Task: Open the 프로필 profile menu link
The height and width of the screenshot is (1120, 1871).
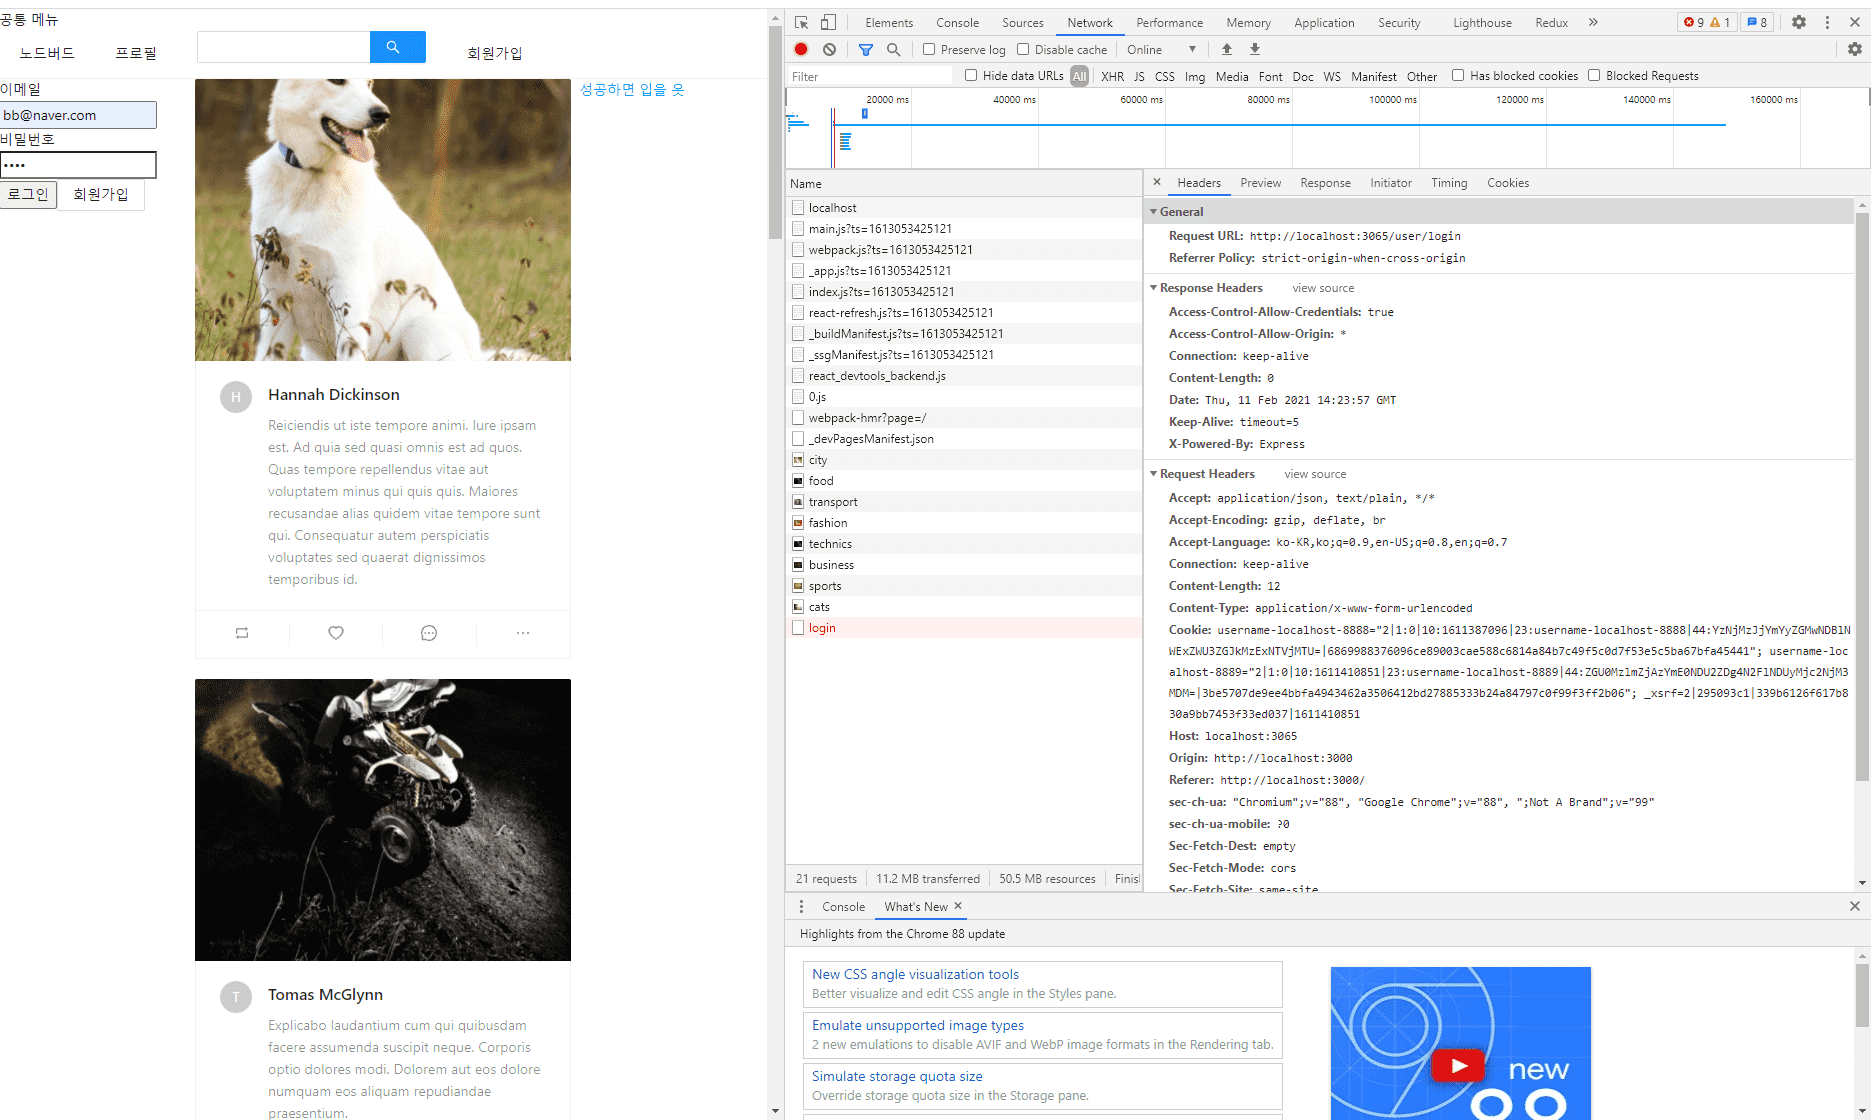Action: click(x=136, y=53)
